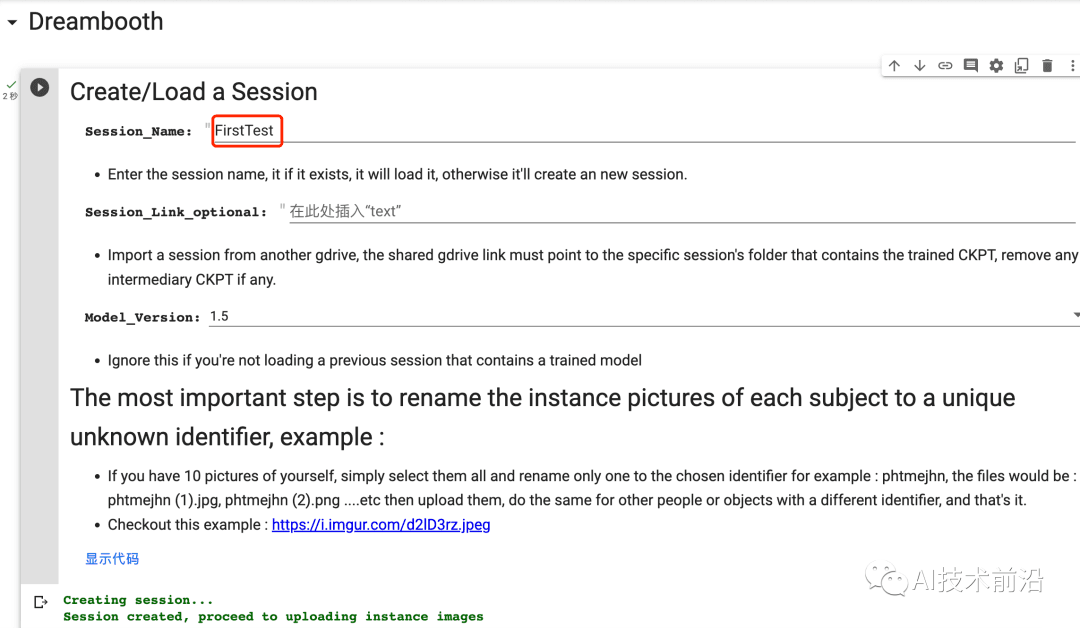Viewport: 1080px width, 628px height.
Task: Click the green checkmark execution status
Action: coord(11,85)
